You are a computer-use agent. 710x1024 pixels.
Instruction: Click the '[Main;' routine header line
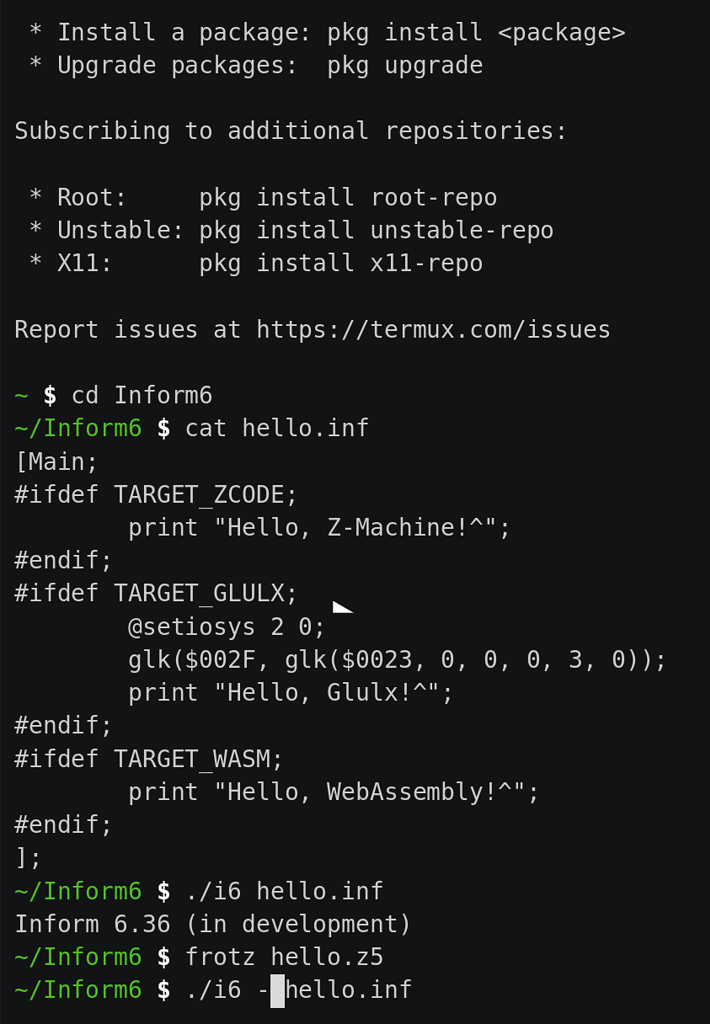point(56,462)
